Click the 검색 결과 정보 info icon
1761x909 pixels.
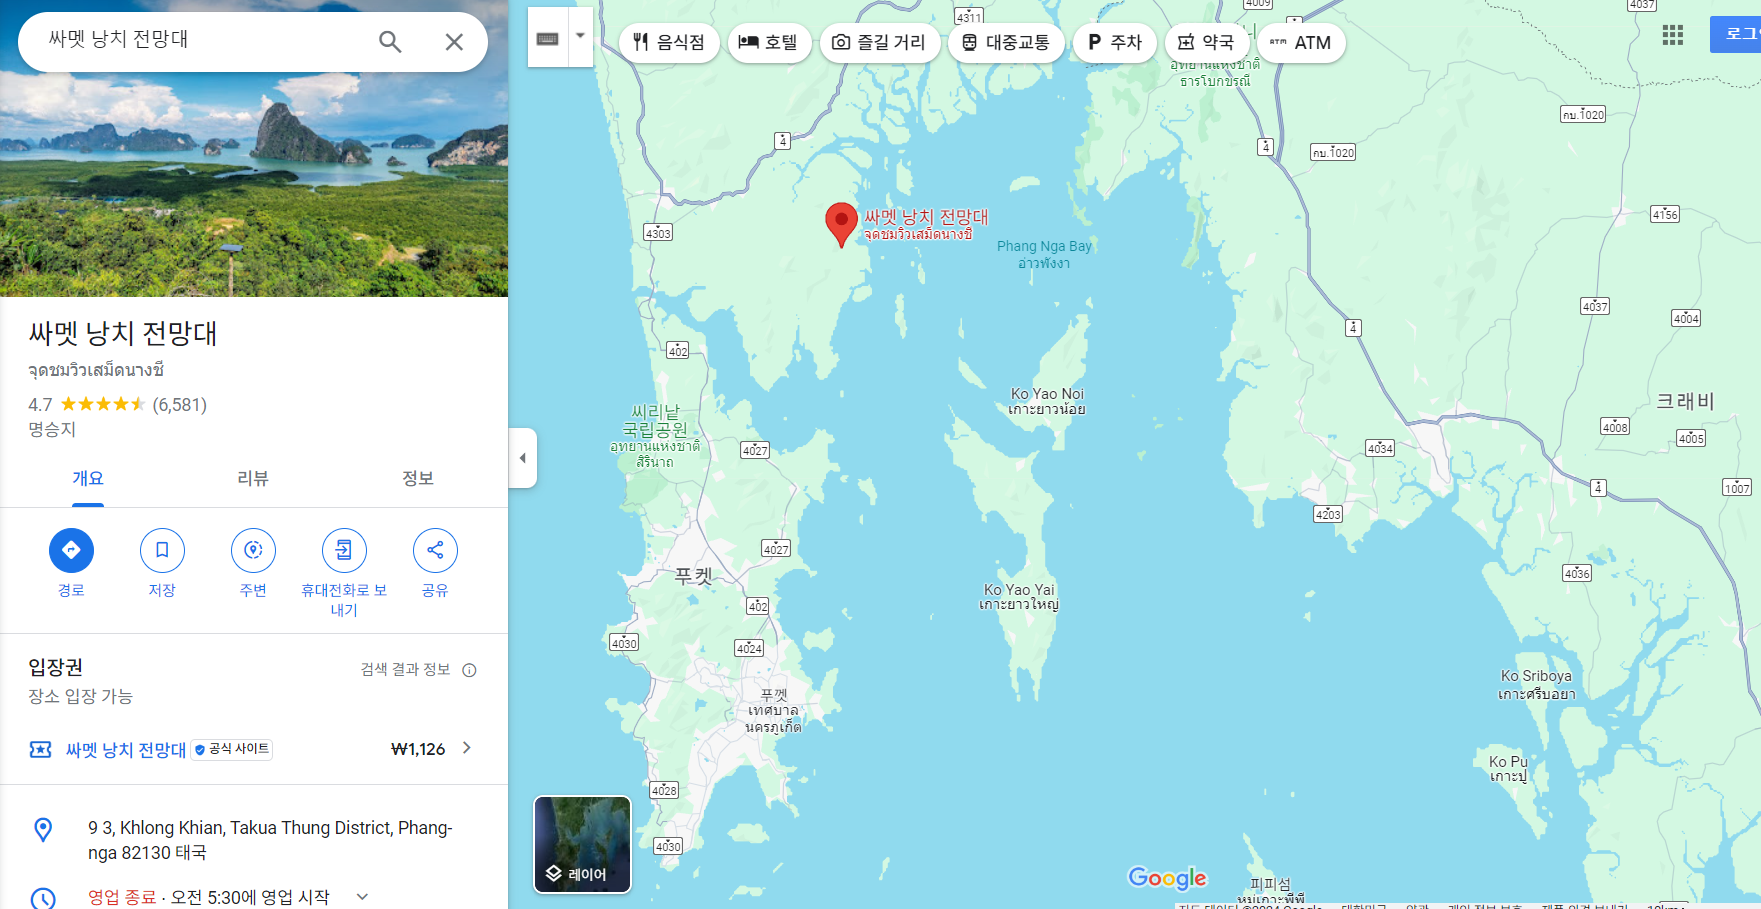pos(469,670)
